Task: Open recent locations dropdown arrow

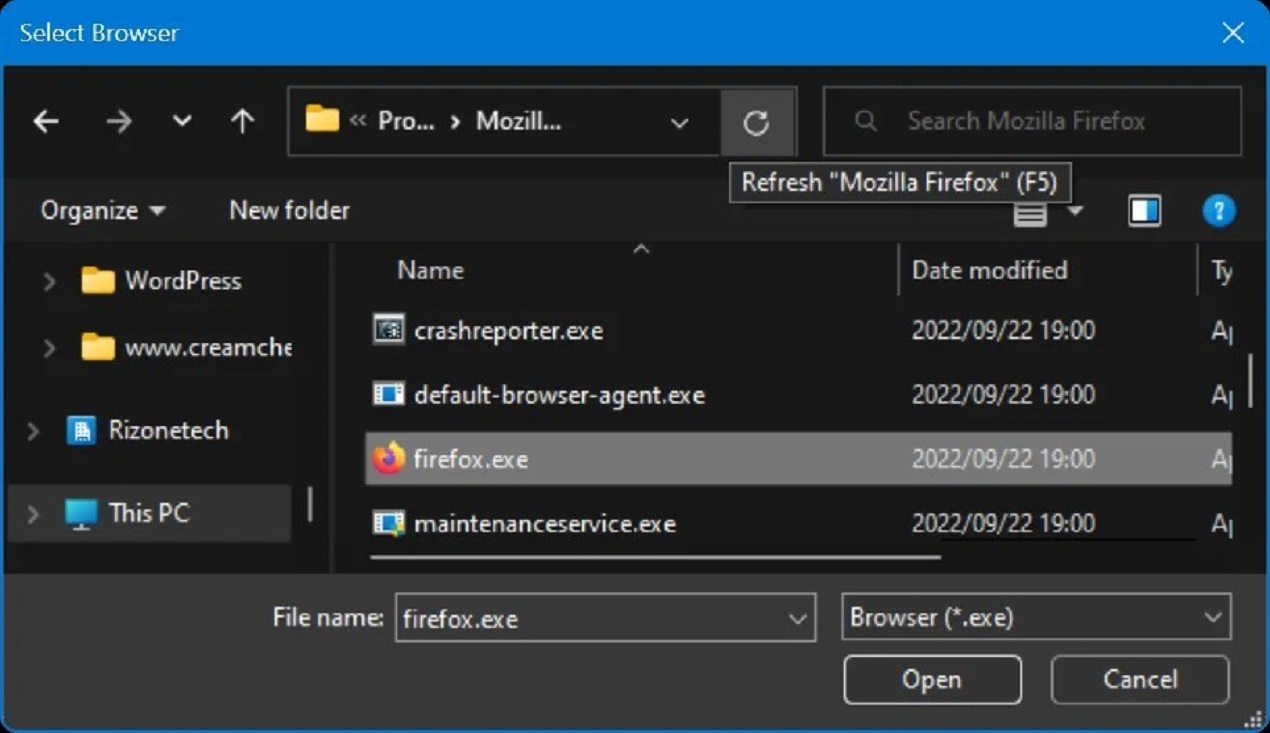Action: point(181,122)
